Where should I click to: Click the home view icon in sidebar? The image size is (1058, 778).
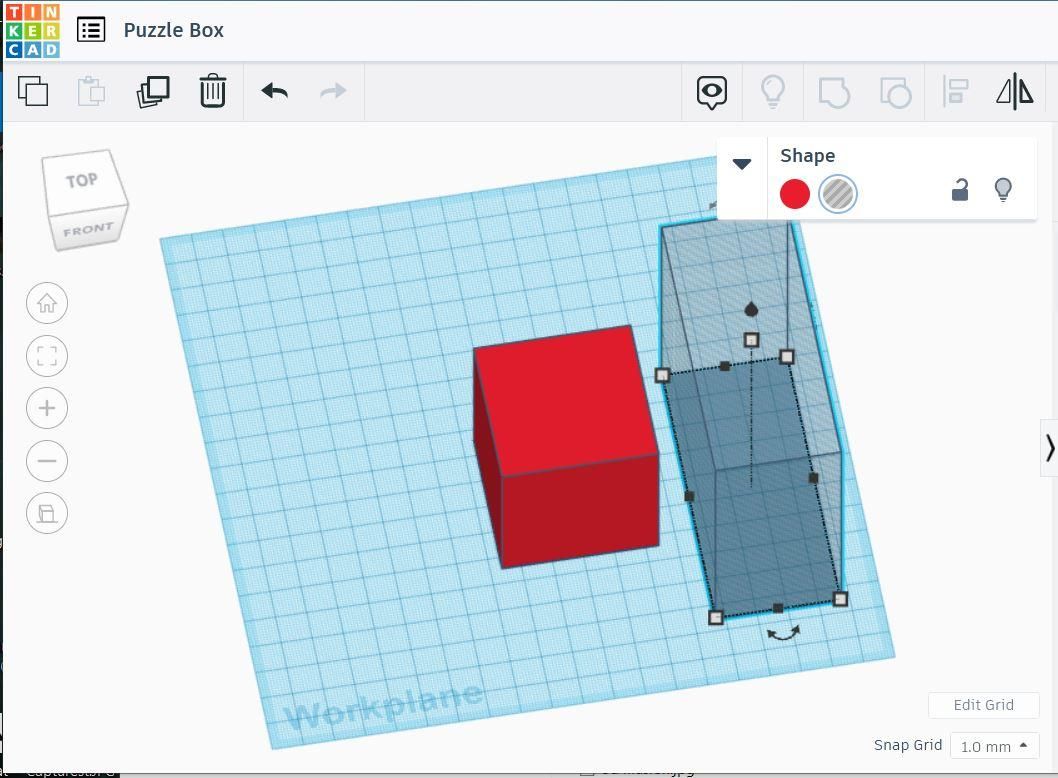[47, 303]
